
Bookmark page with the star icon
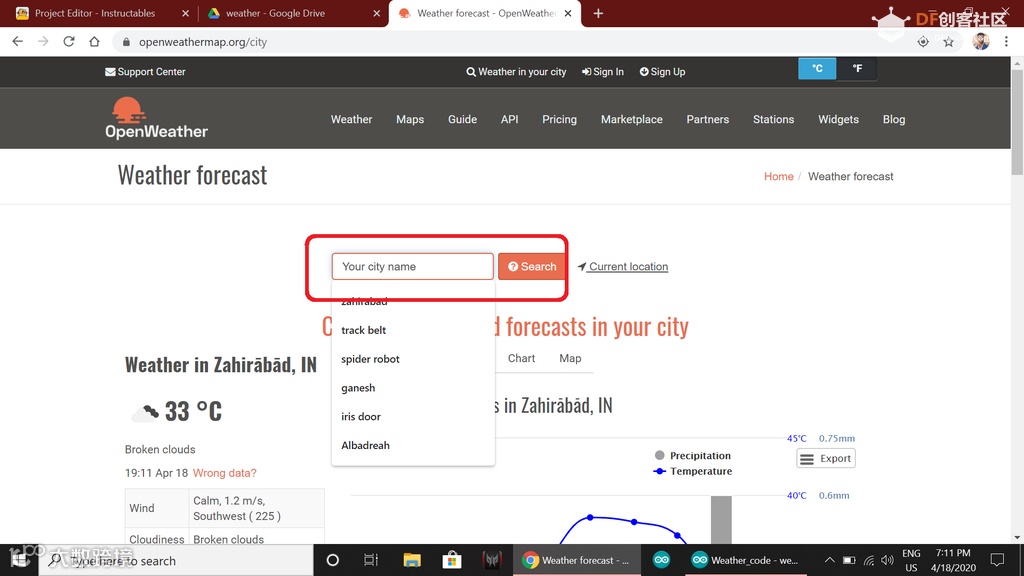[948, 42]
